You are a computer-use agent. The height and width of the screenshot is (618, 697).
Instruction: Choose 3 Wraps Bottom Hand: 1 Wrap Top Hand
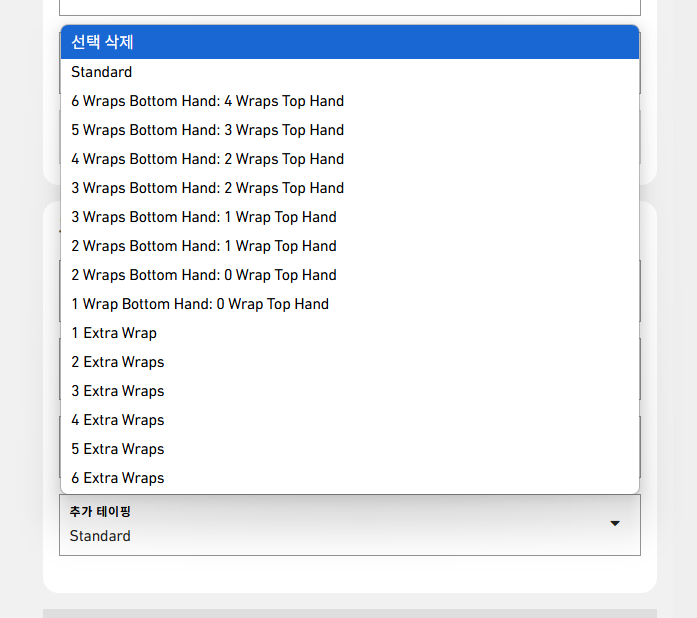tap(350, 217)
